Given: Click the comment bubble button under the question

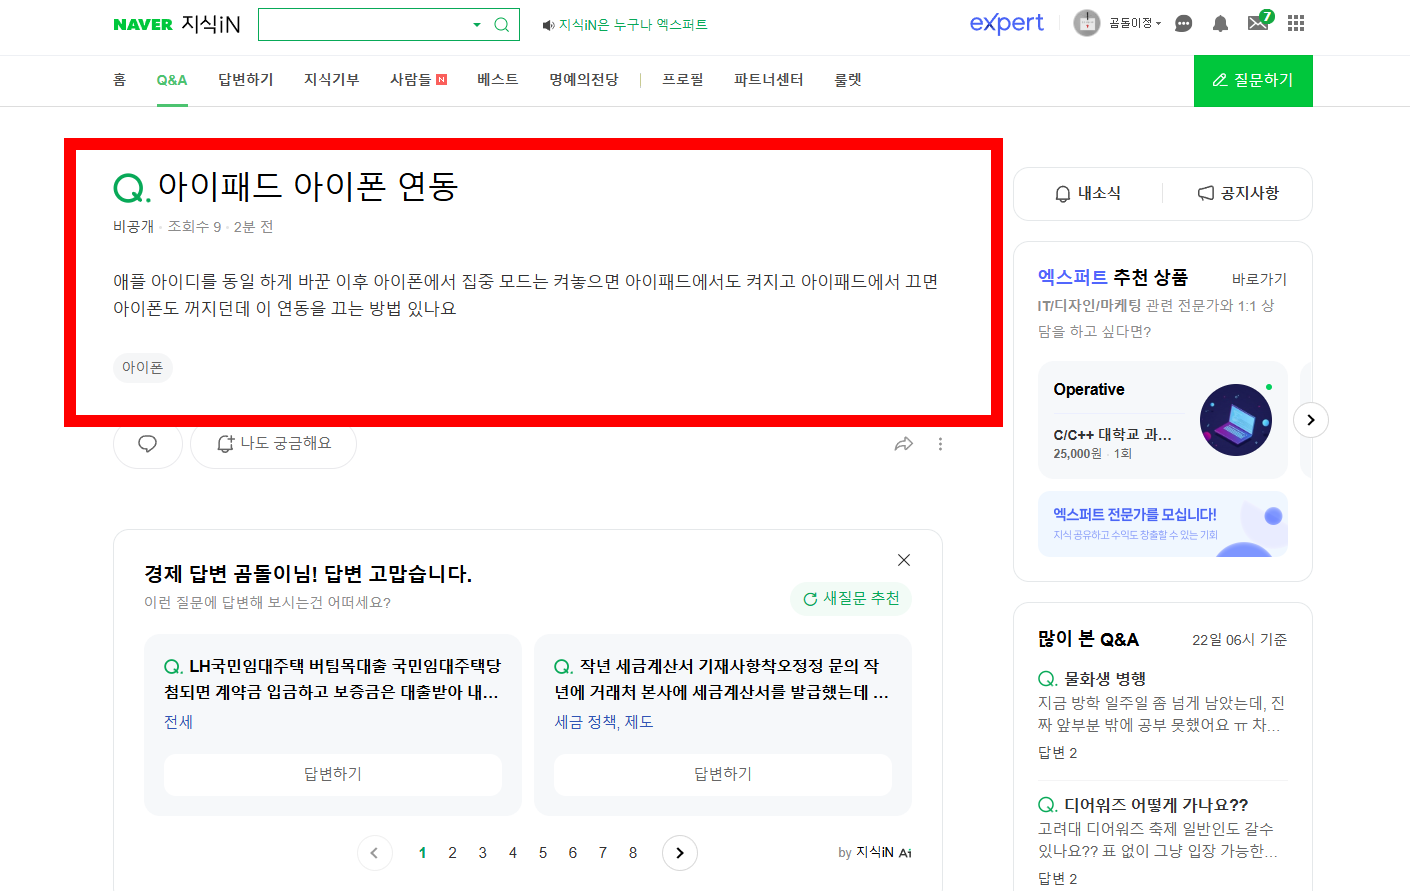Looking at the screenshot, I should [x=148, y=443].
